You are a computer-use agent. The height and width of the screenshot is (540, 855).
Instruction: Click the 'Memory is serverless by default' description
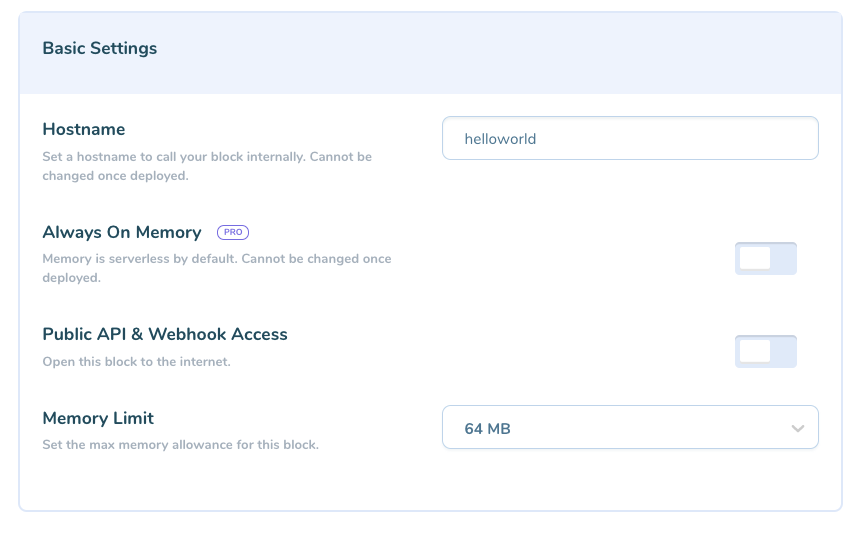[x=217, y=268]
